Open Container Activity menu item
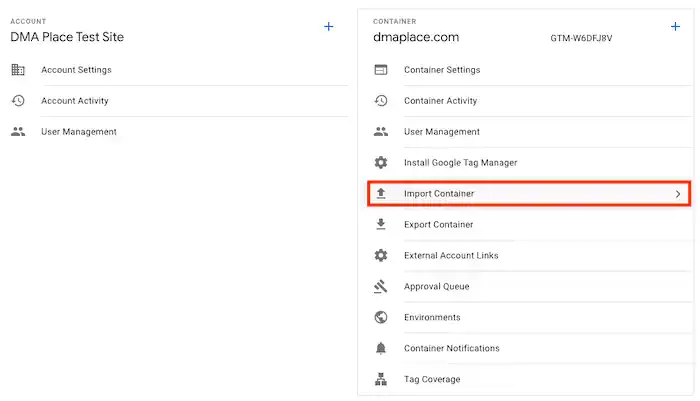The width and height of the screenshot is (700, 401). coord(440,101)
